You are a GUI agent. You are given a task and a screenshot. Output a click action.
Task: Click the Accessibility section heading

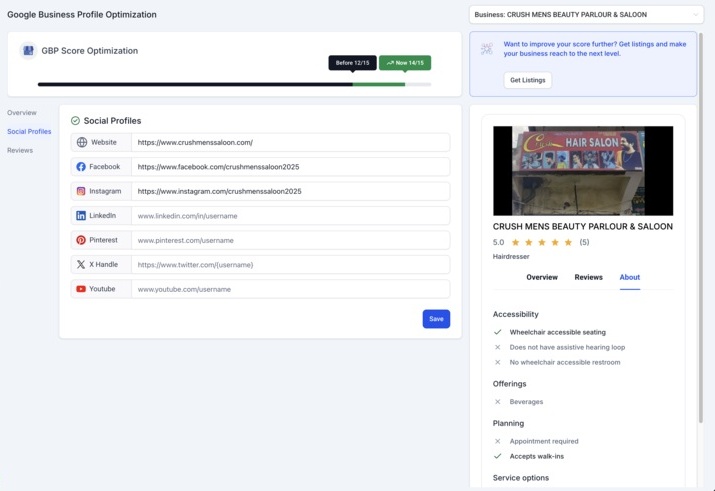[x=515, y=314]
